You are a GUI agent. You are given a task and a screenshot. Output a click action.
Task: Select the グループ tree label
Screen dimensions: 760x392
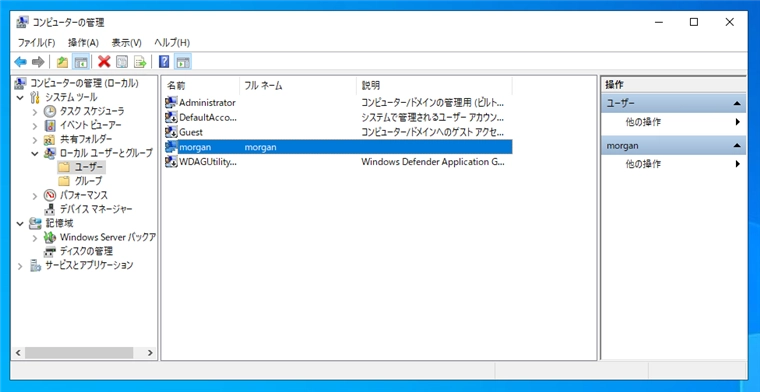pos(88,181)
